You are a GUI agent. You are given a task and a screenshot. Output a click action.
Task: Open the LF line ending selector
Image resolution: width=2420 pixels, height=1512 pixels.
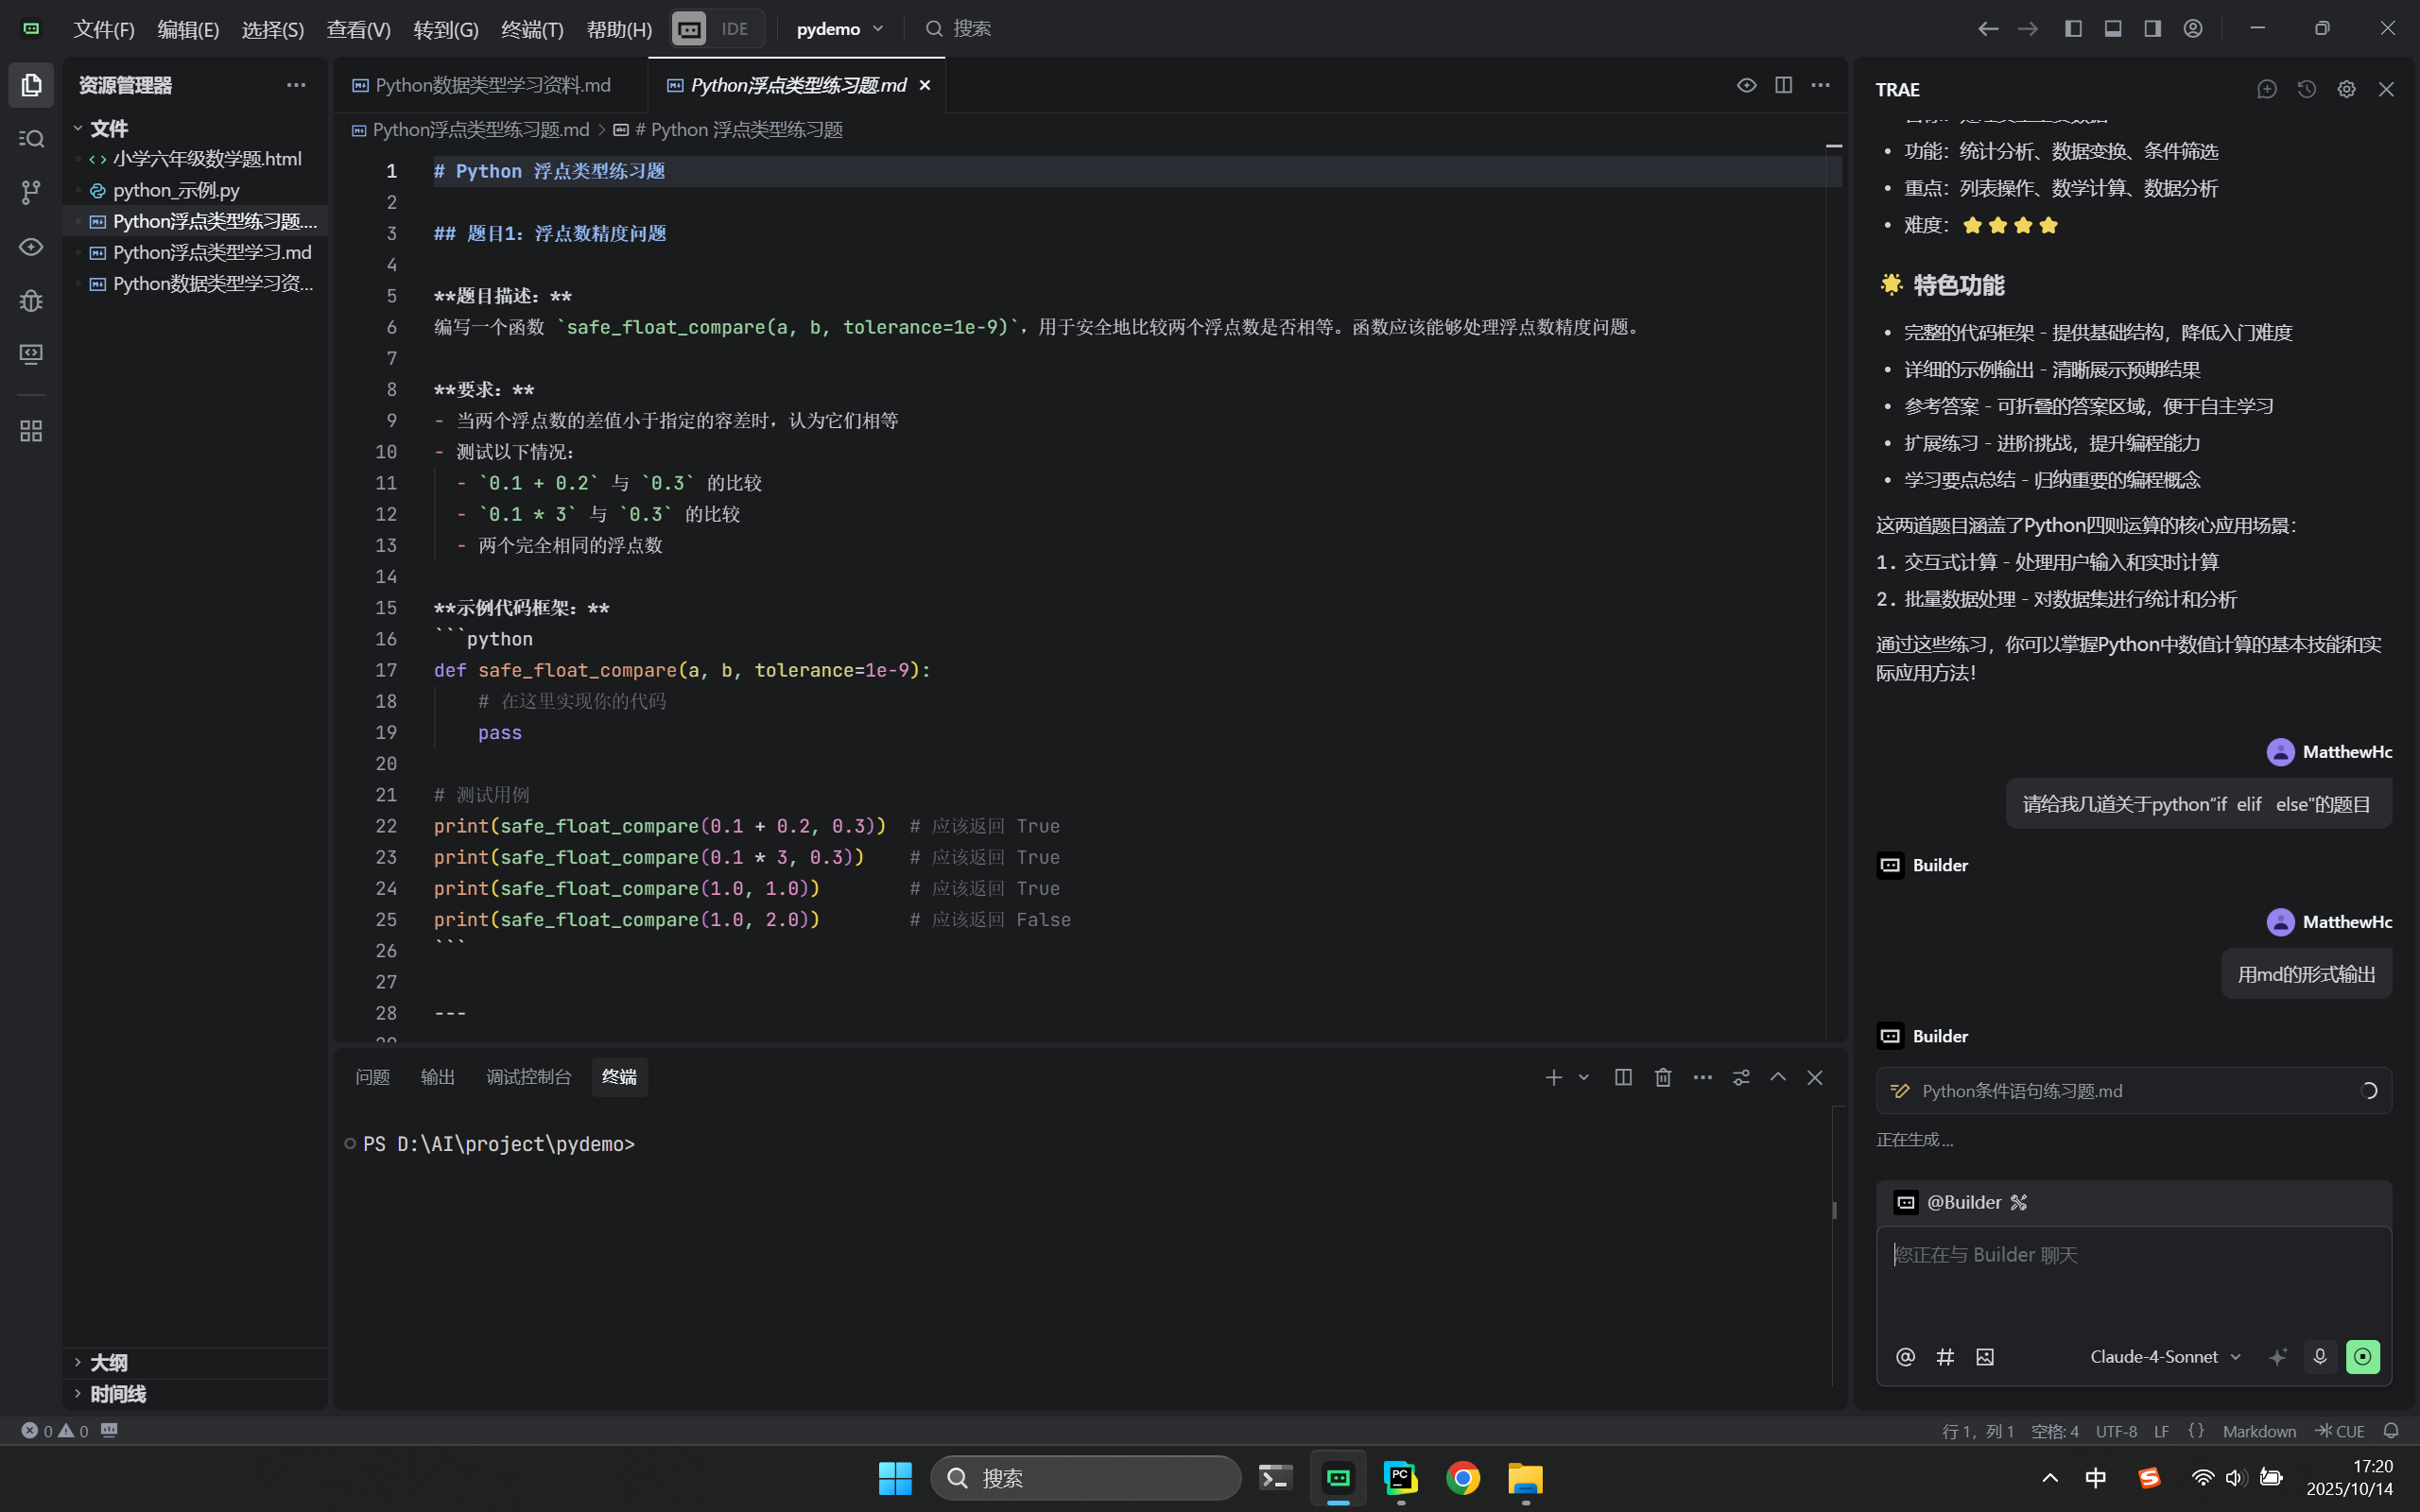click(2161, 1431)
